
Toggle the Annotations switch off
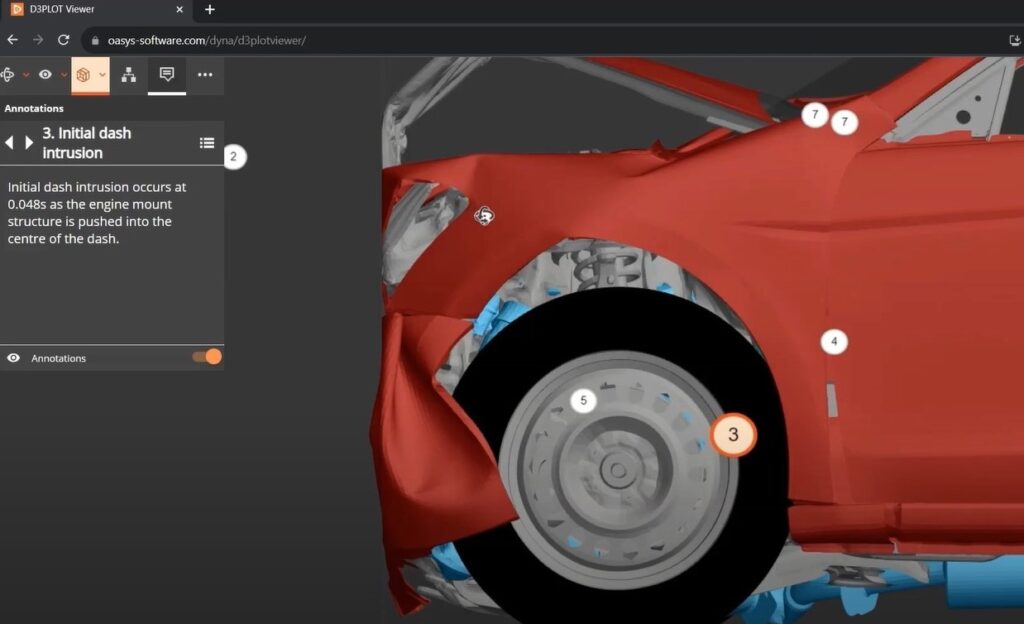coord(207,357)
